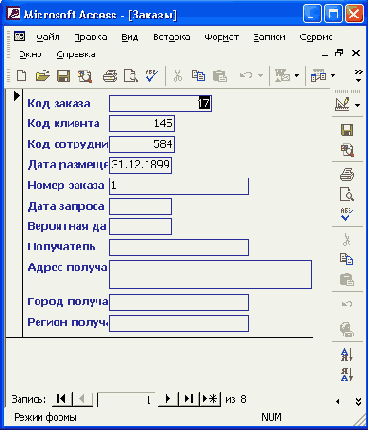
Task: Save using the top toolbar floppy icon
Action: tap(63, 76)
